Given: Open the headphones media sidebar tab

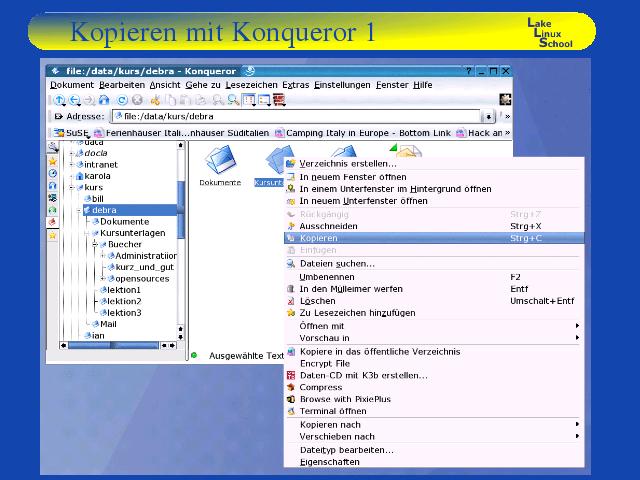Looking at the screenshot, I should pyautogui.click(x=53, y=186).
